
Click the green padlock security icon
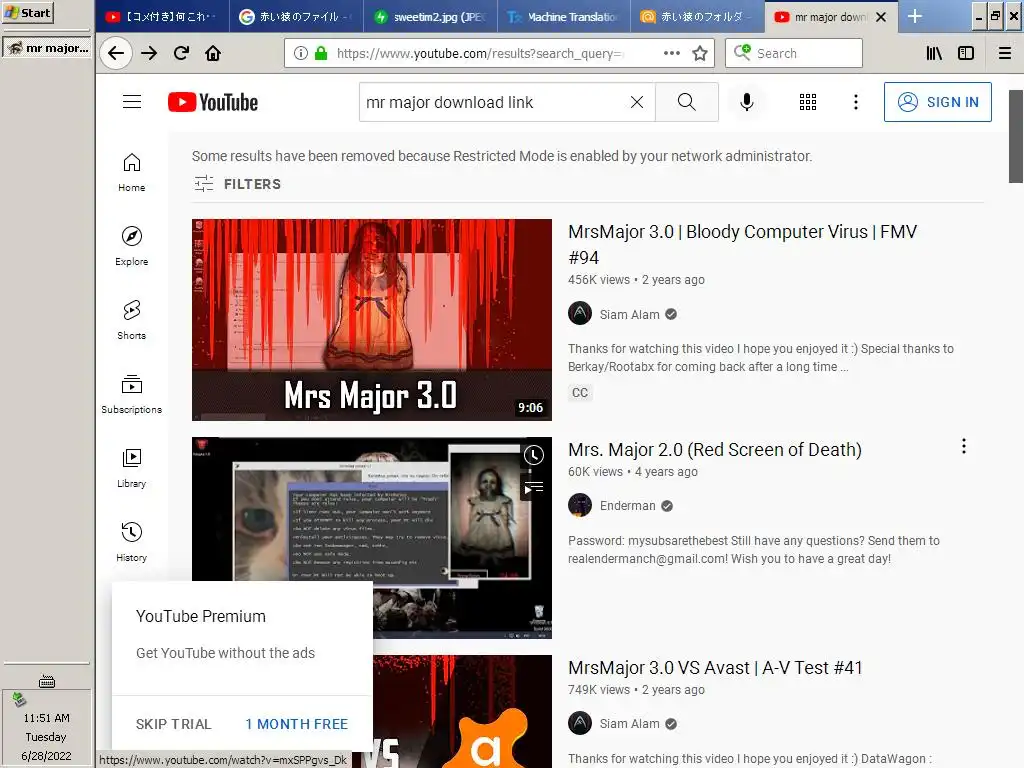(x=321, y=54)
